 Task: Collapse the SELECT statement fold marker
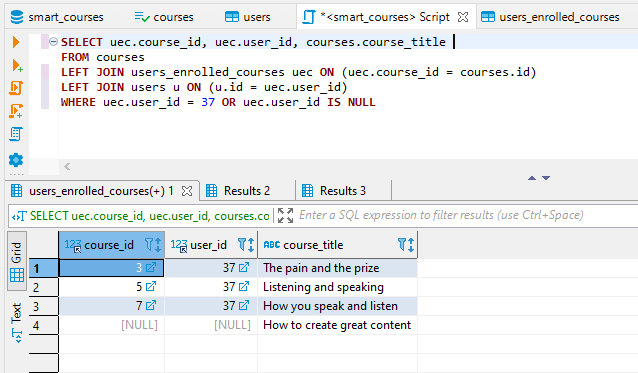53,41
